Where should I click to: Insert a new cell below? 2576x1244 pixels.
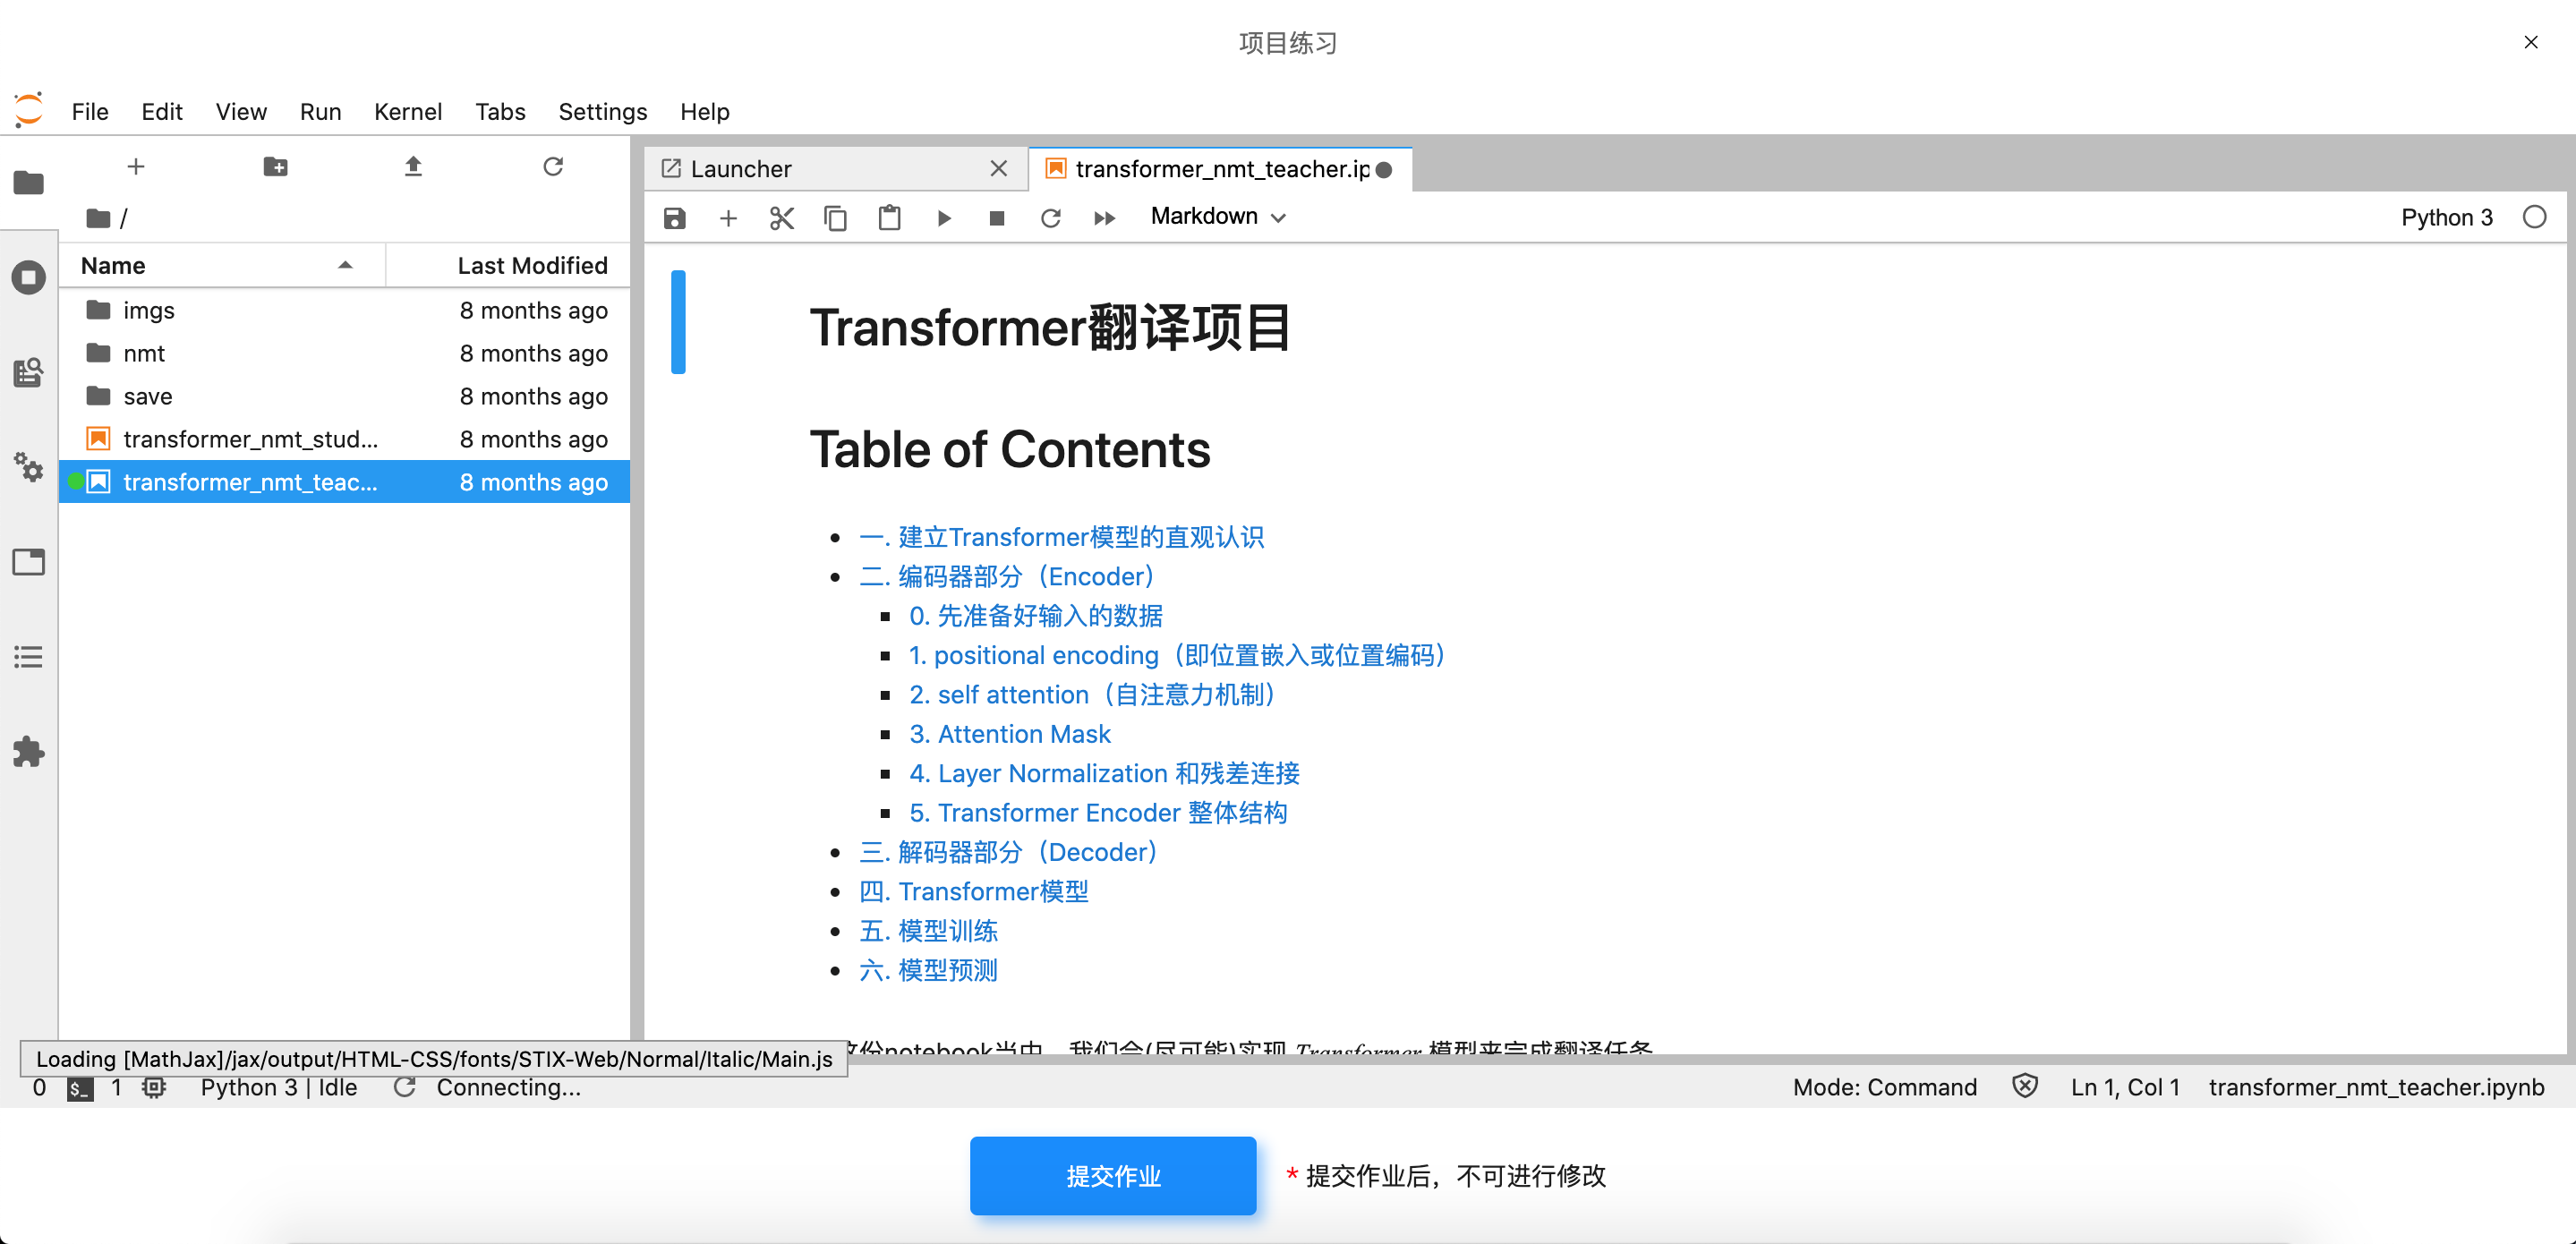pos(728,217)
